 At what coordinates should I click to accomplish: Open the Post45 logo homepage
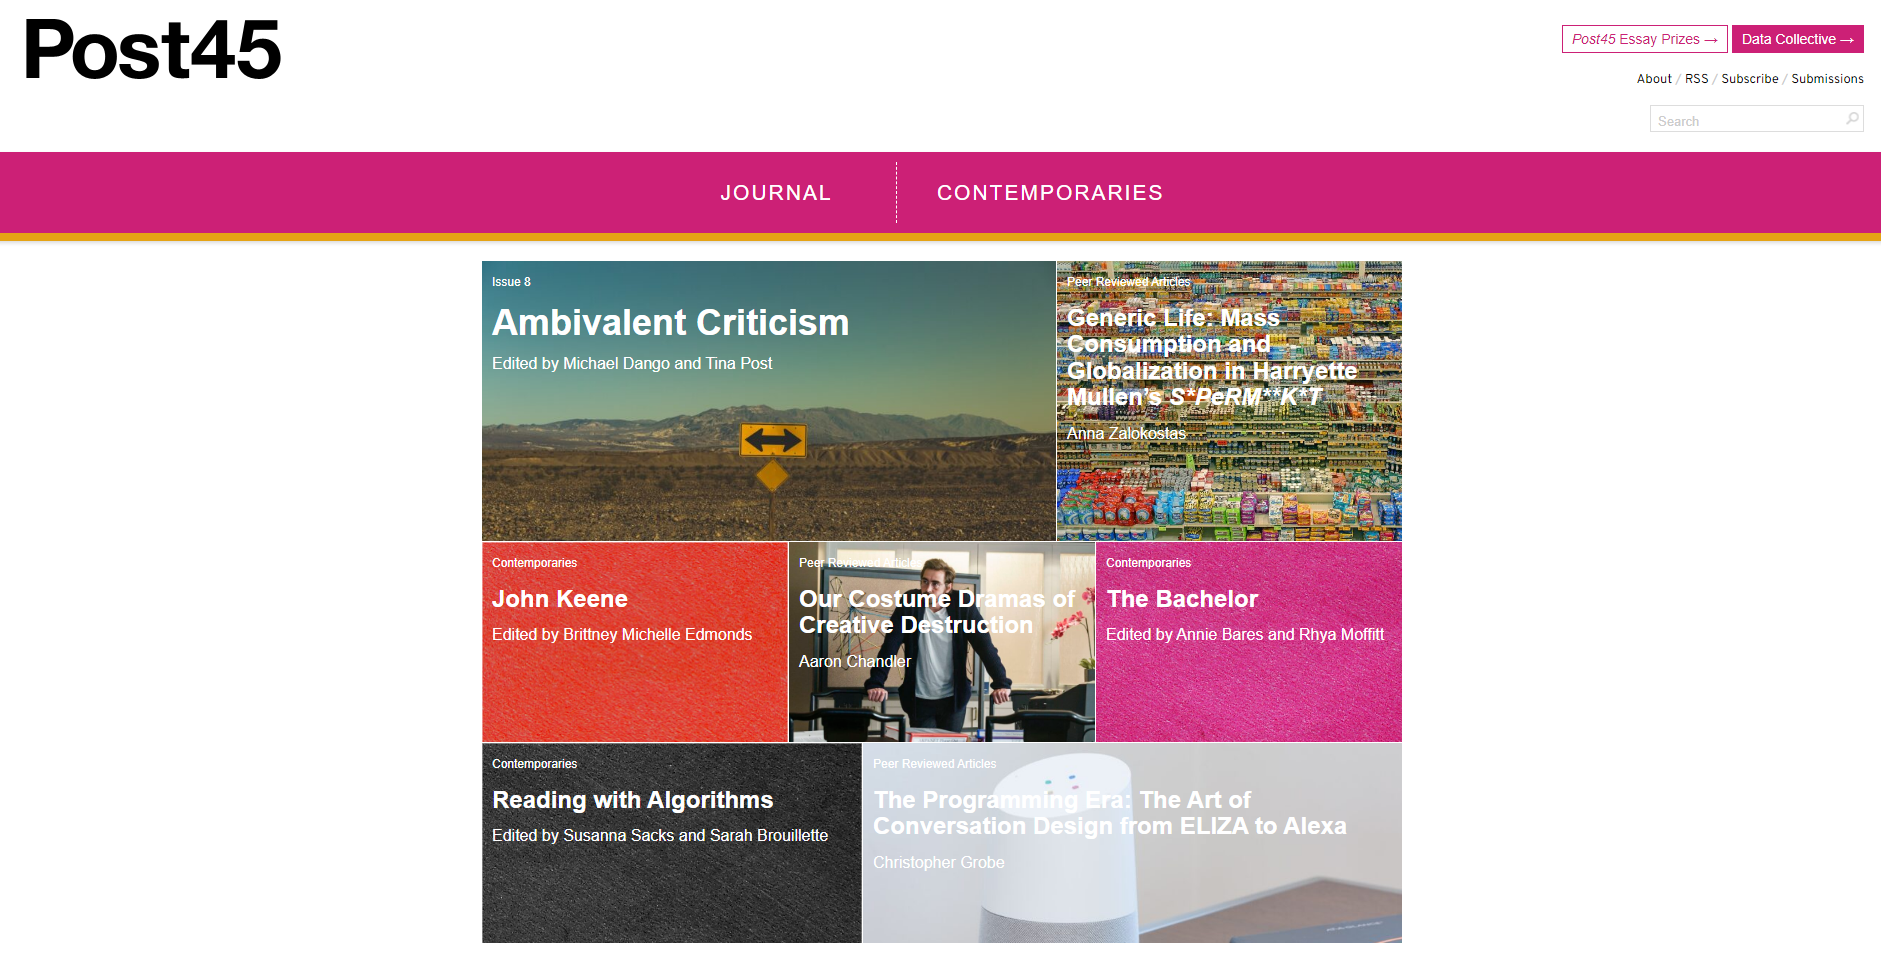(x=152, y=50)
